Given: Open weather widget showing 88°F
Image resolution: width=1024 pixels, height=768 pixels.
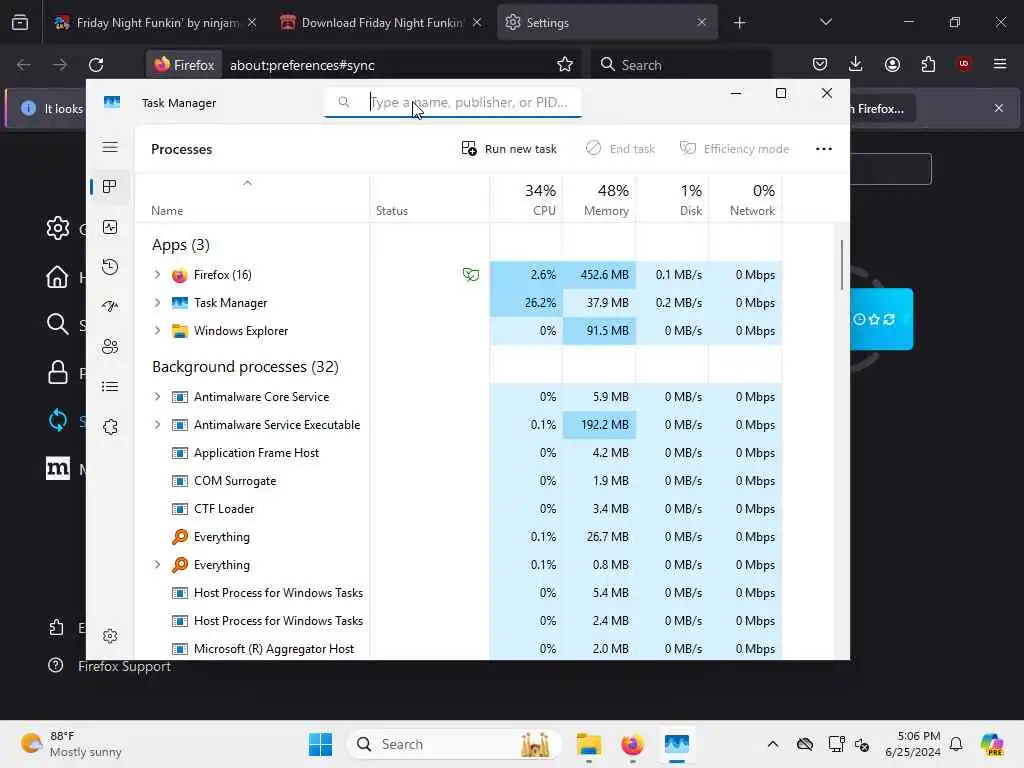Looking at the screenshot, I should click(72, 744).
